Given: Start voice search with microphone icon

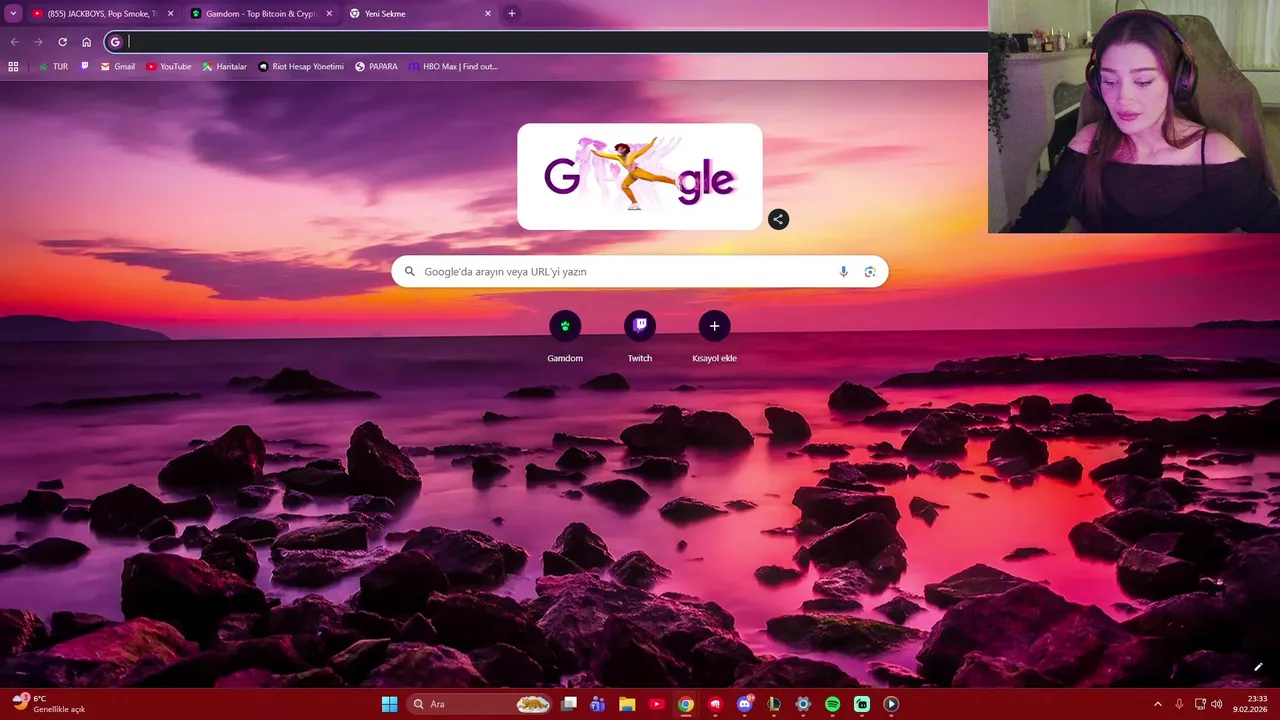Looking at the screenshot, I should tap(844, 272).
